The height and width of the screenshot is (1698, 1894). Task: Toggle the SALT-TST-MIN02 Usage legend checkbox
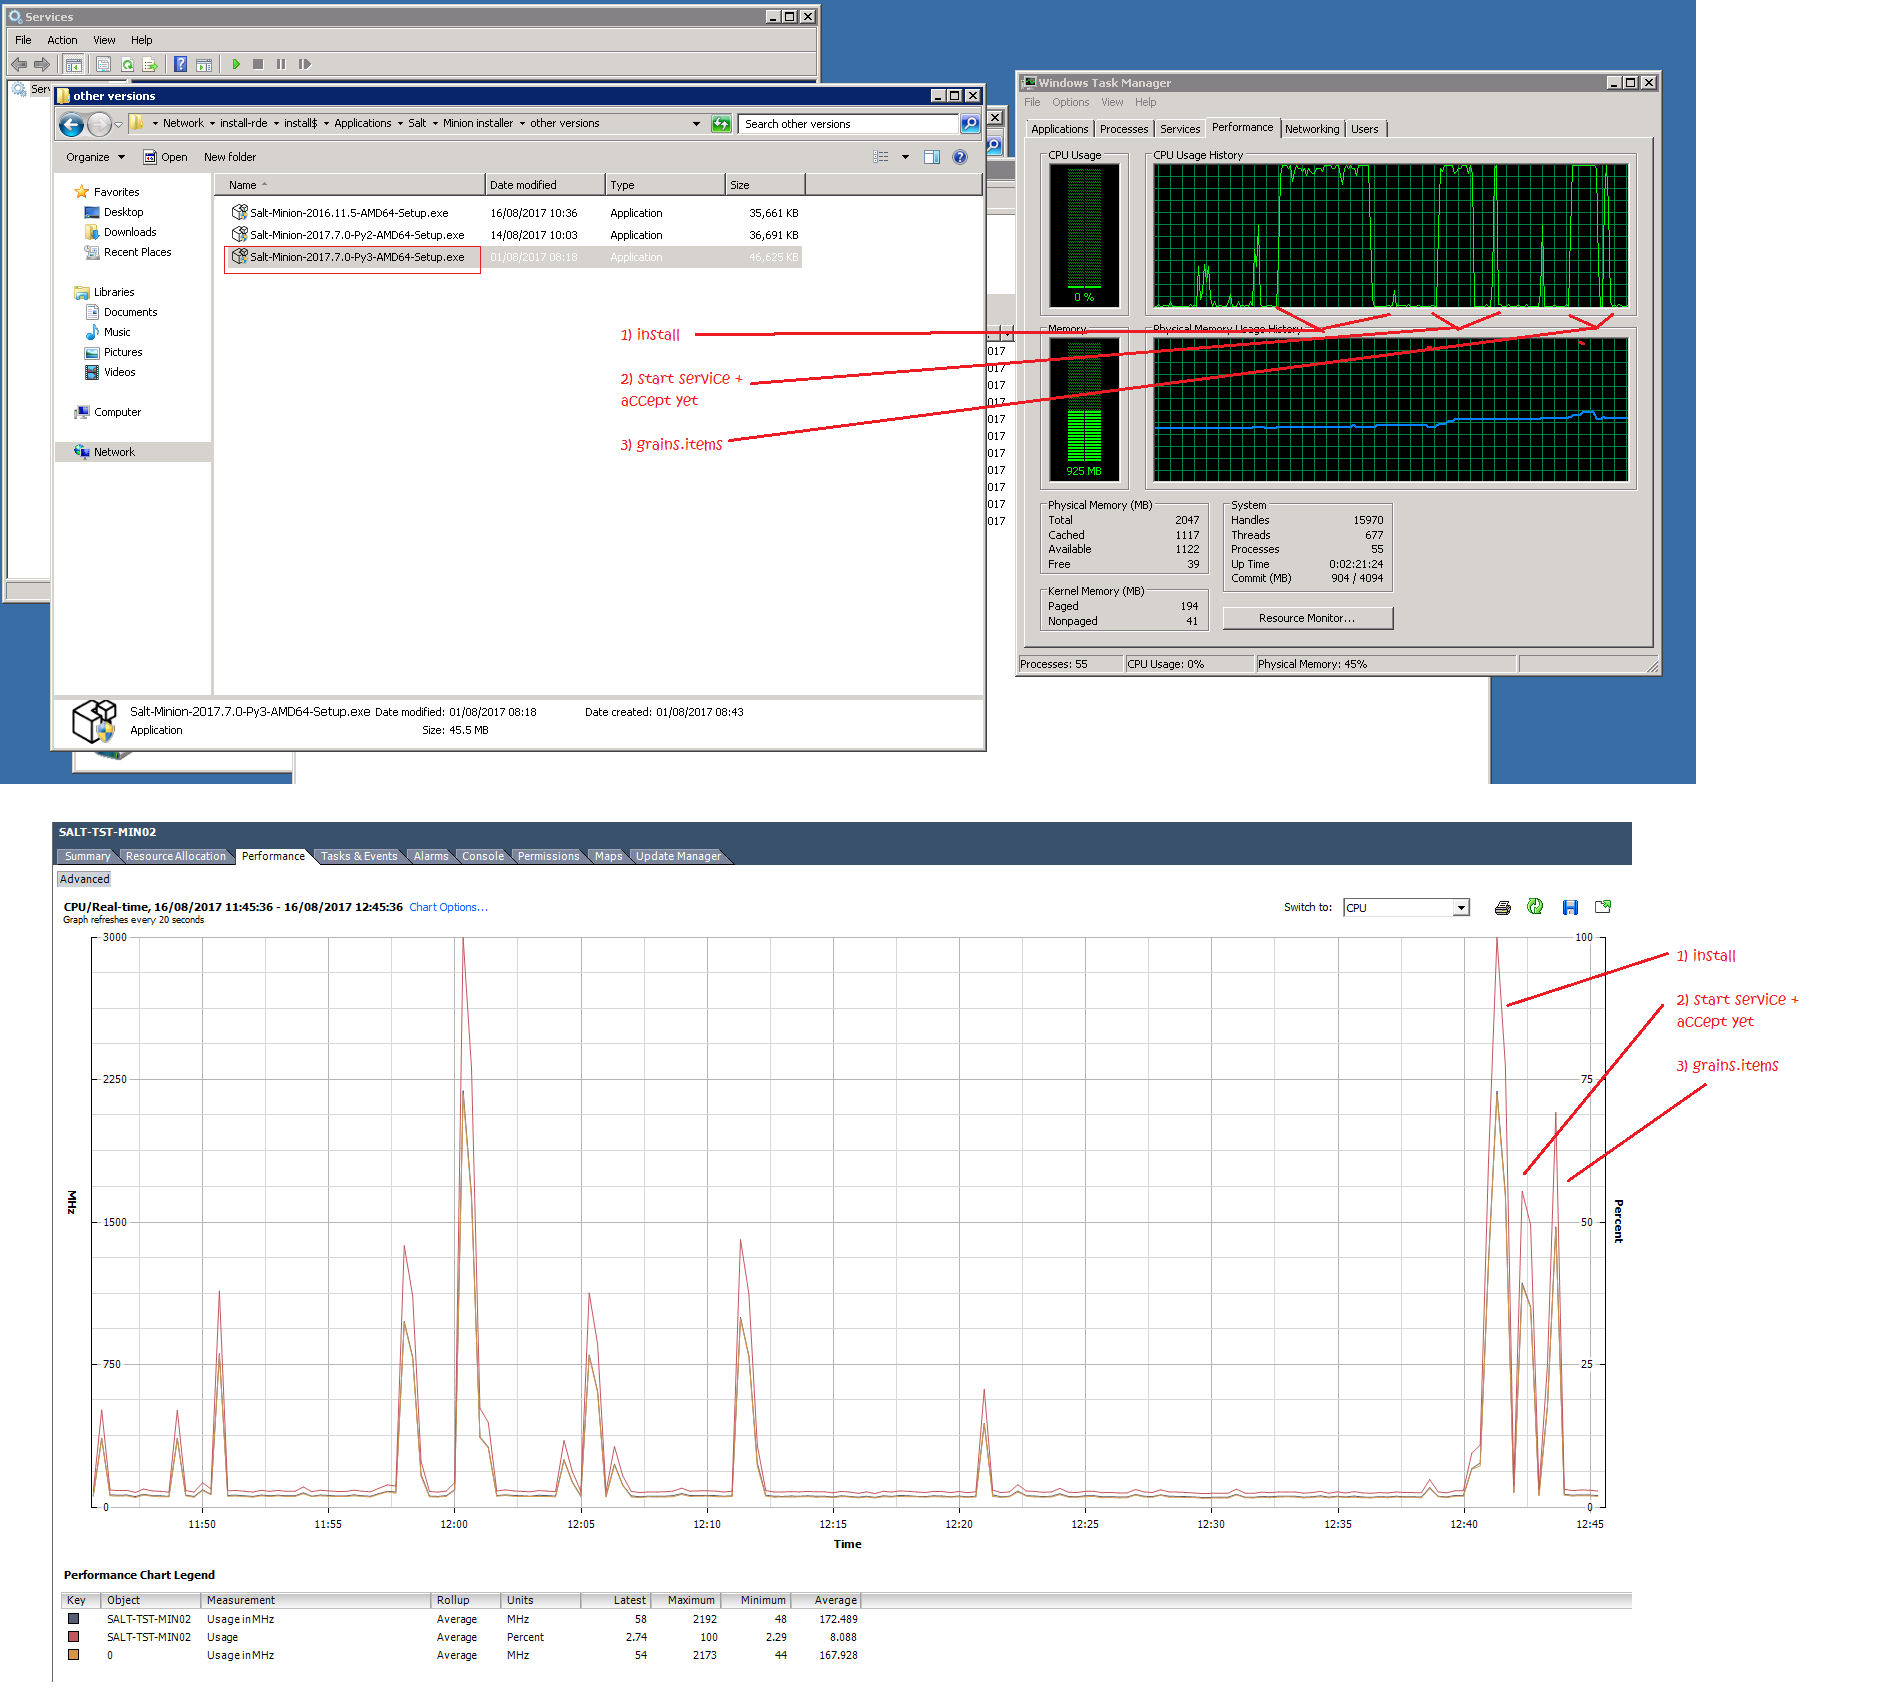(76, 1637)
